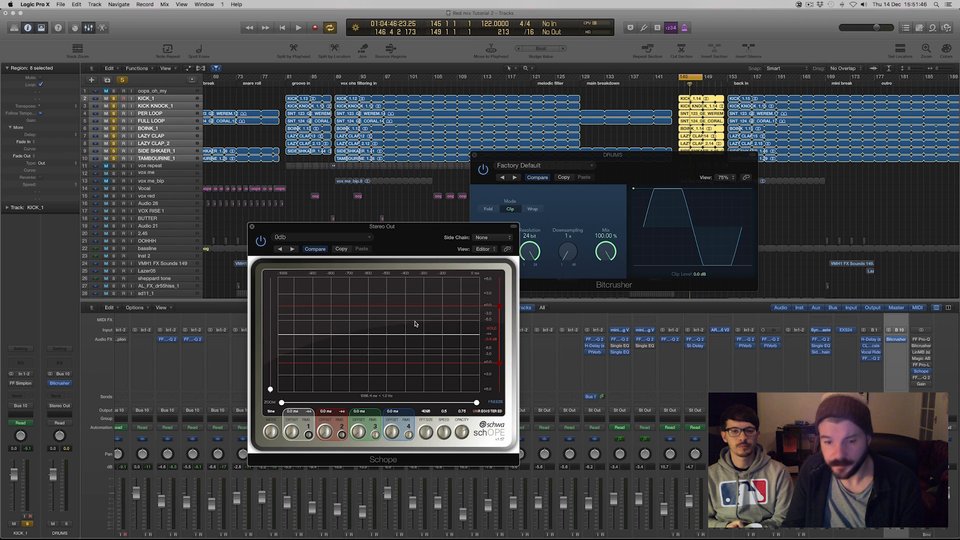
Task: Open the Media Browser icon
Action: tap(947, 28)
